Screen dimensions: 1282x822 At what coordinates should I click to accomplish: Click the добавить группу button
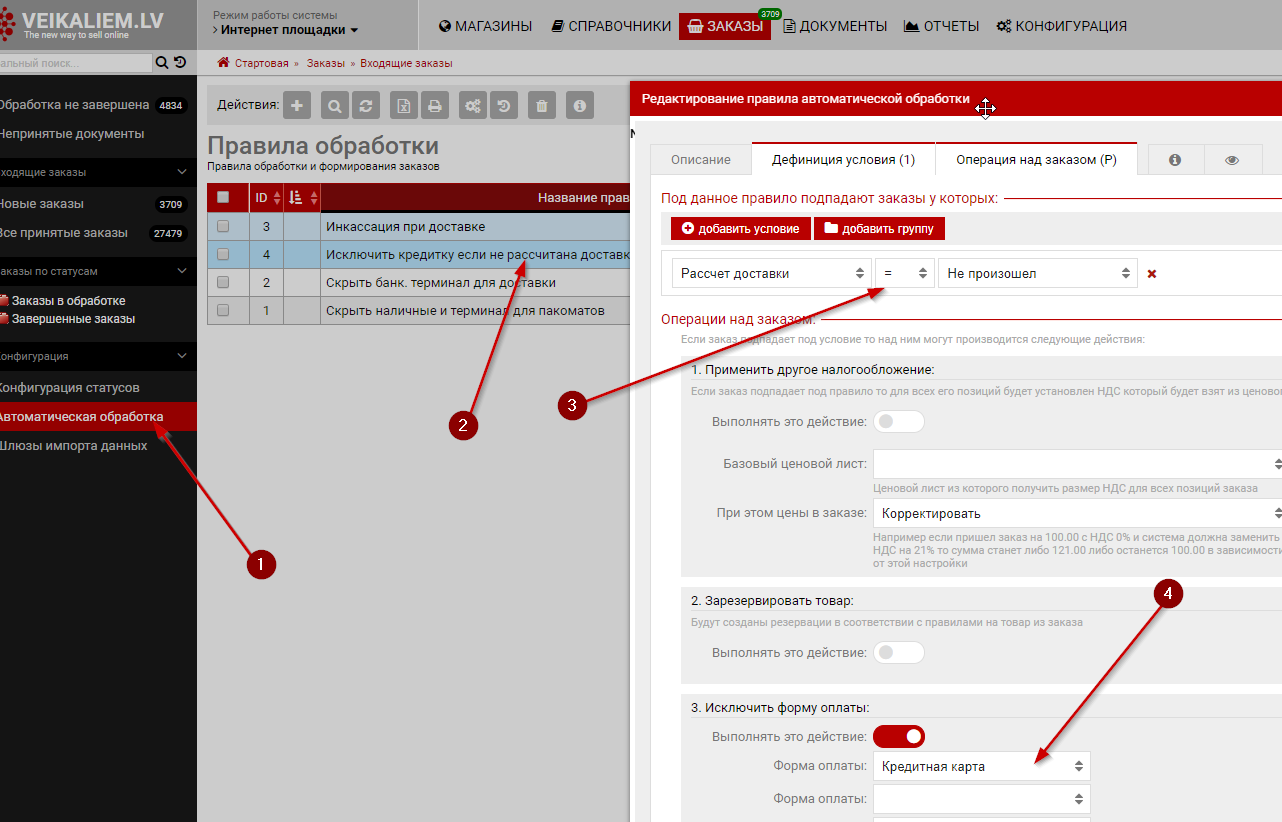[x=879, y=229]
